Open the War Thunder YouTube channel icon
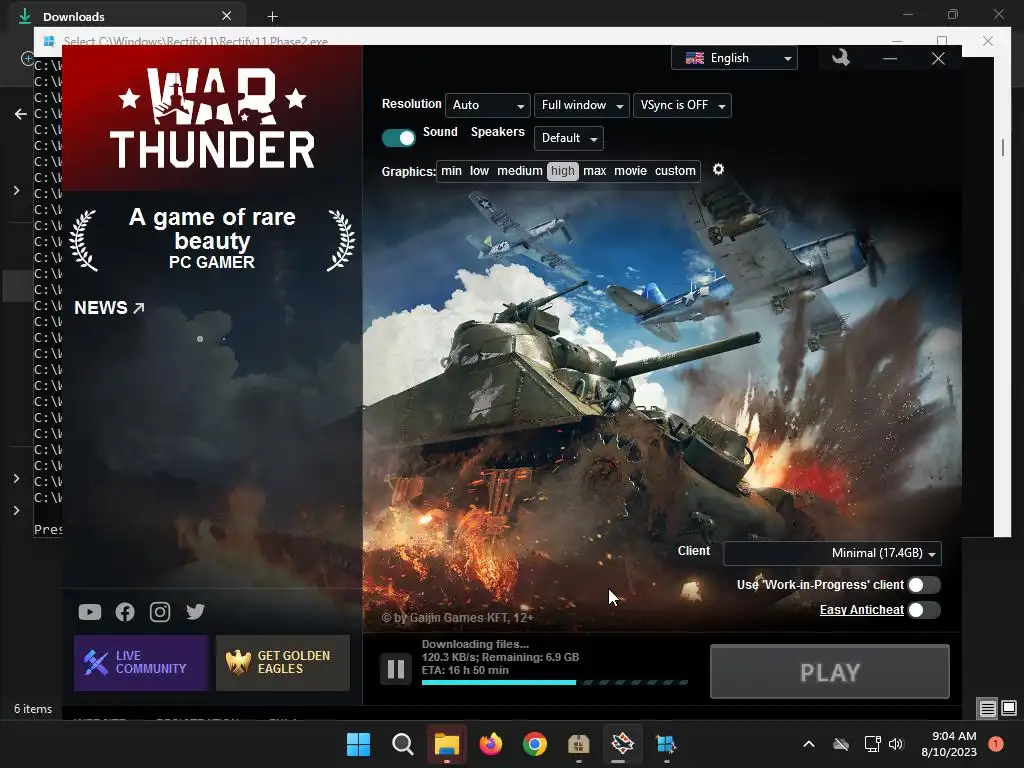 pyautogui.click(x=90, y=612)
